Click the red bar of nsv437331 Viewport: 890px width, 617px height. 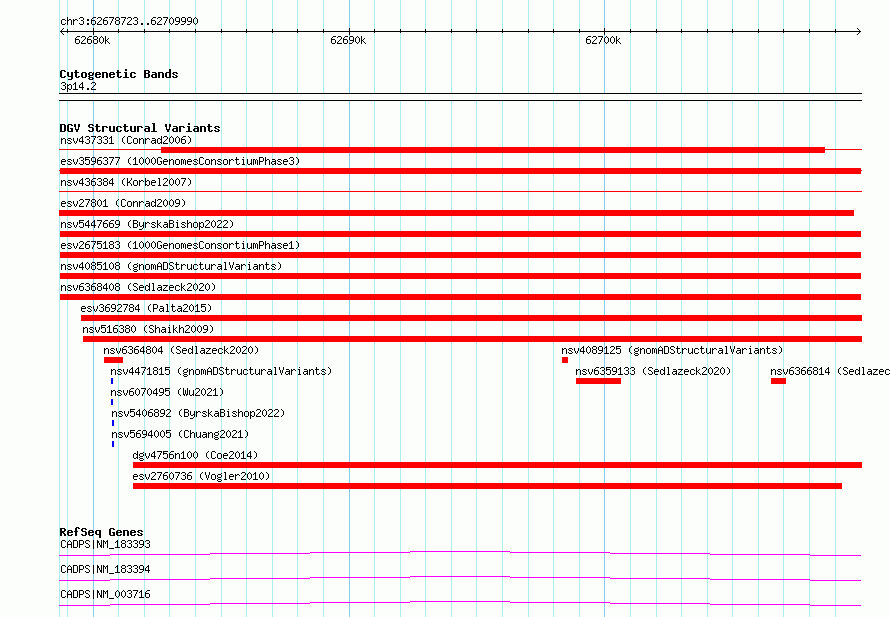pyautogui.click(x=493, y=150)
